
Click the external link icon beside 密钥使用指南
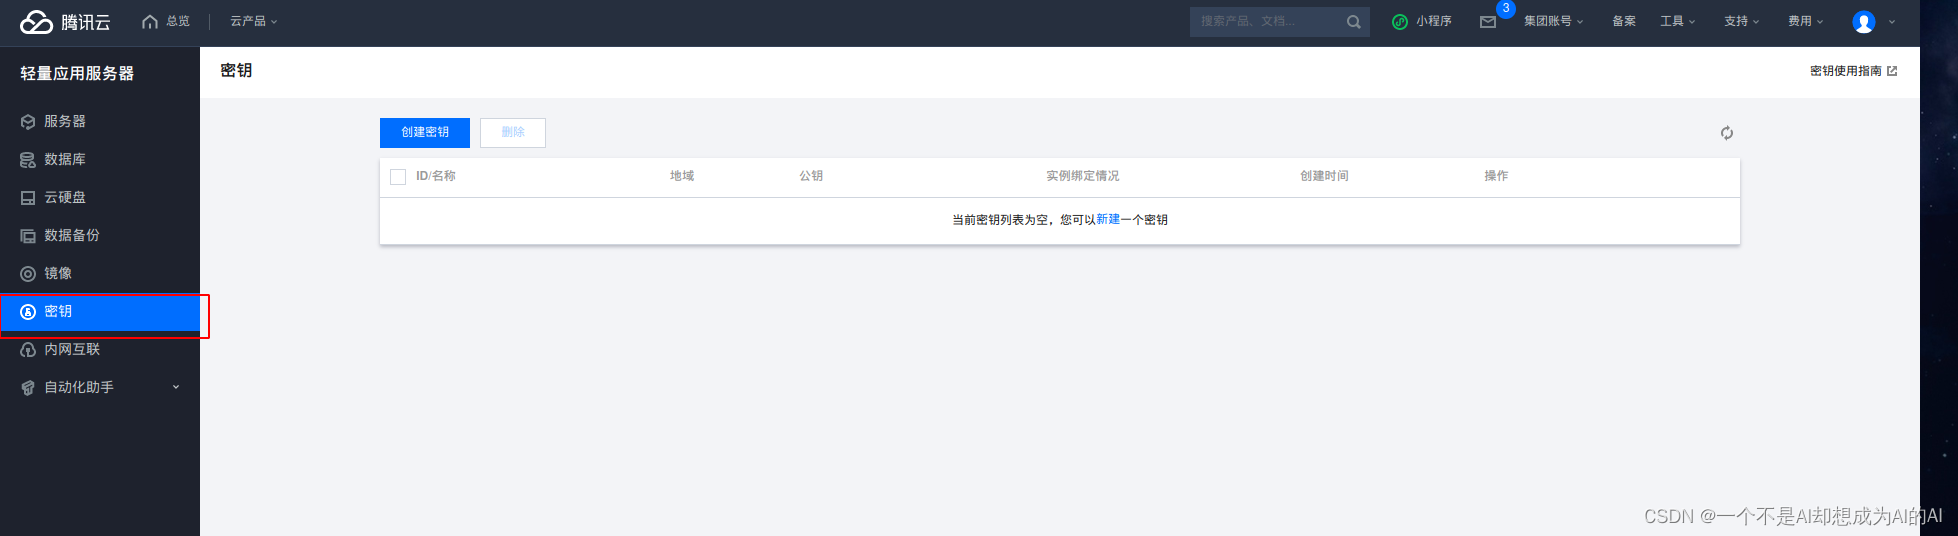(x=1892, y=71)
